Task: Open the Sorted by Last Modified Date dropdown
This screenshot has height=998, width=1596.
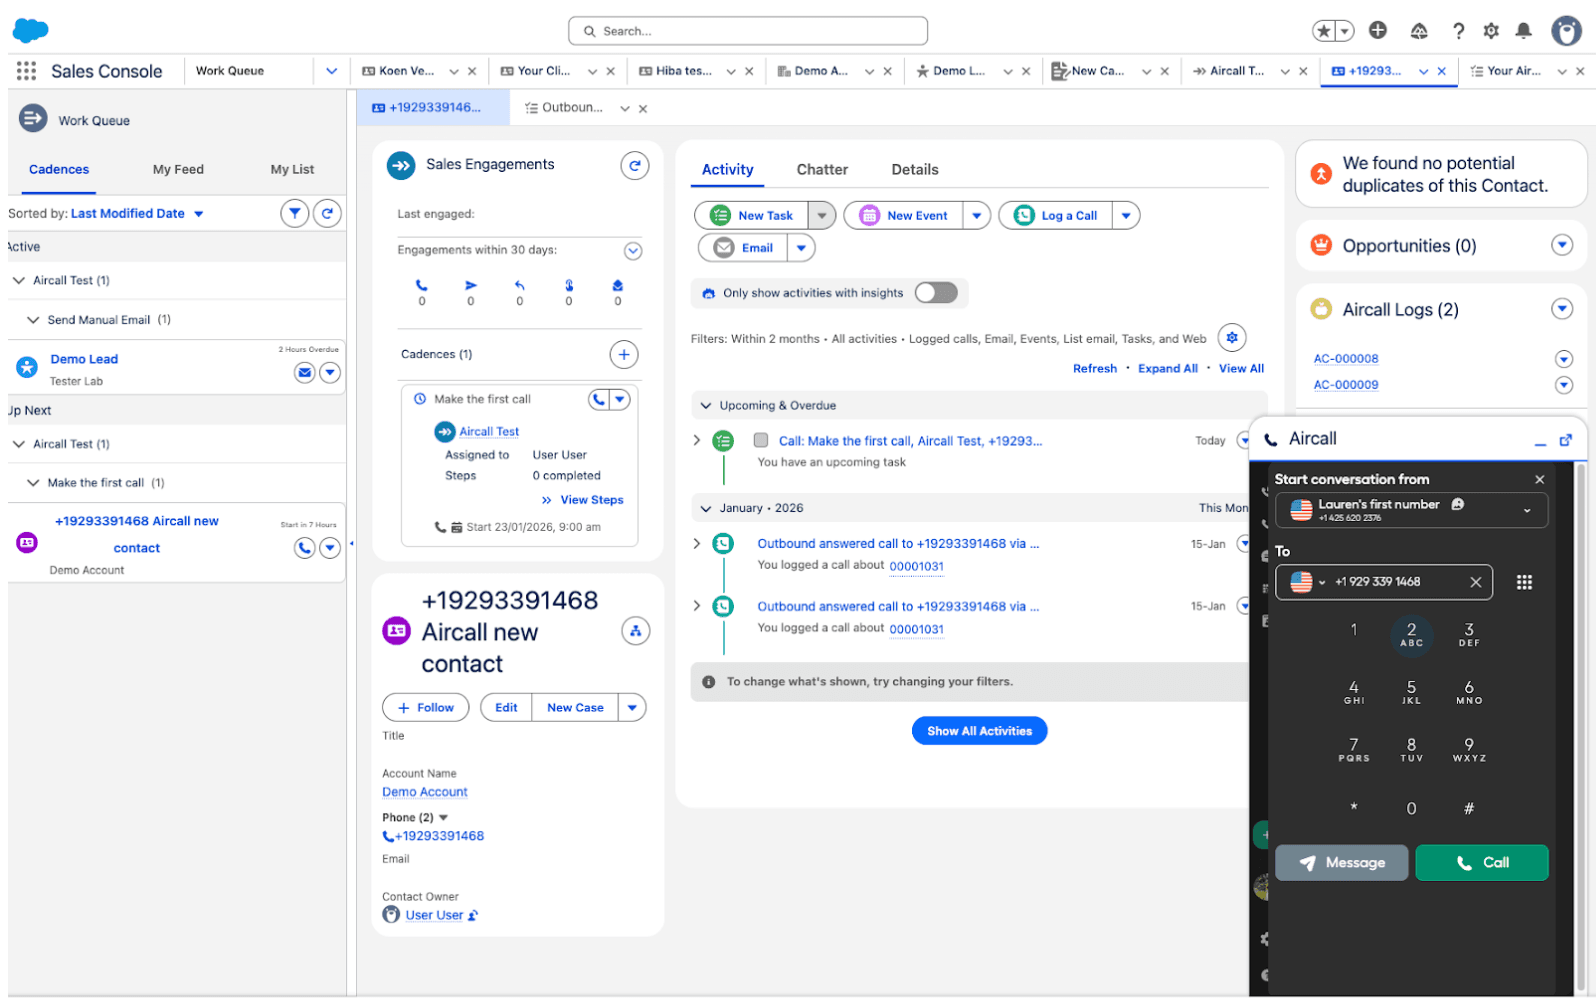Action: (x=199, y=214)
